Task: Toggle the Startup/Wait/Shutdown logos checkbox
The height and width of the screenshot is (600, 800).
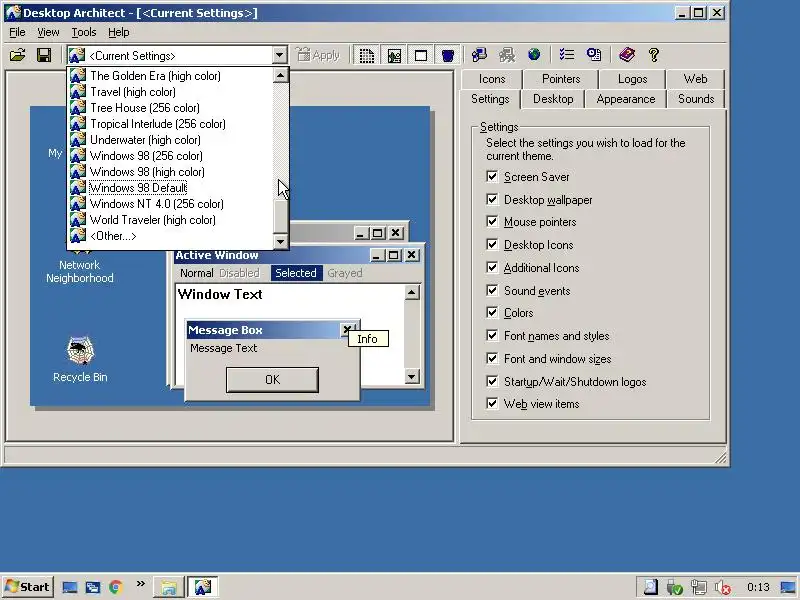Action: [492, 381]
